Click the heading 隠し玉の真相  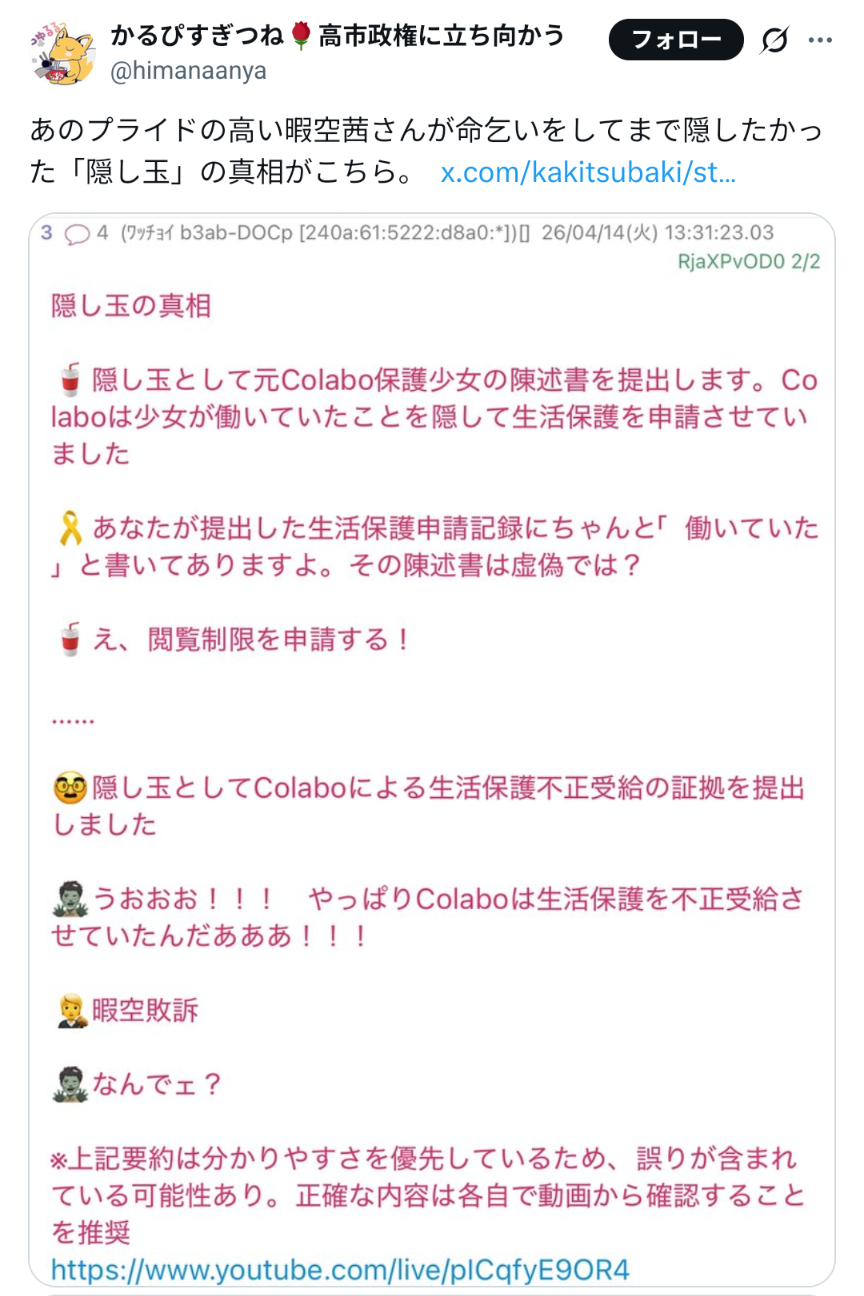131,306
